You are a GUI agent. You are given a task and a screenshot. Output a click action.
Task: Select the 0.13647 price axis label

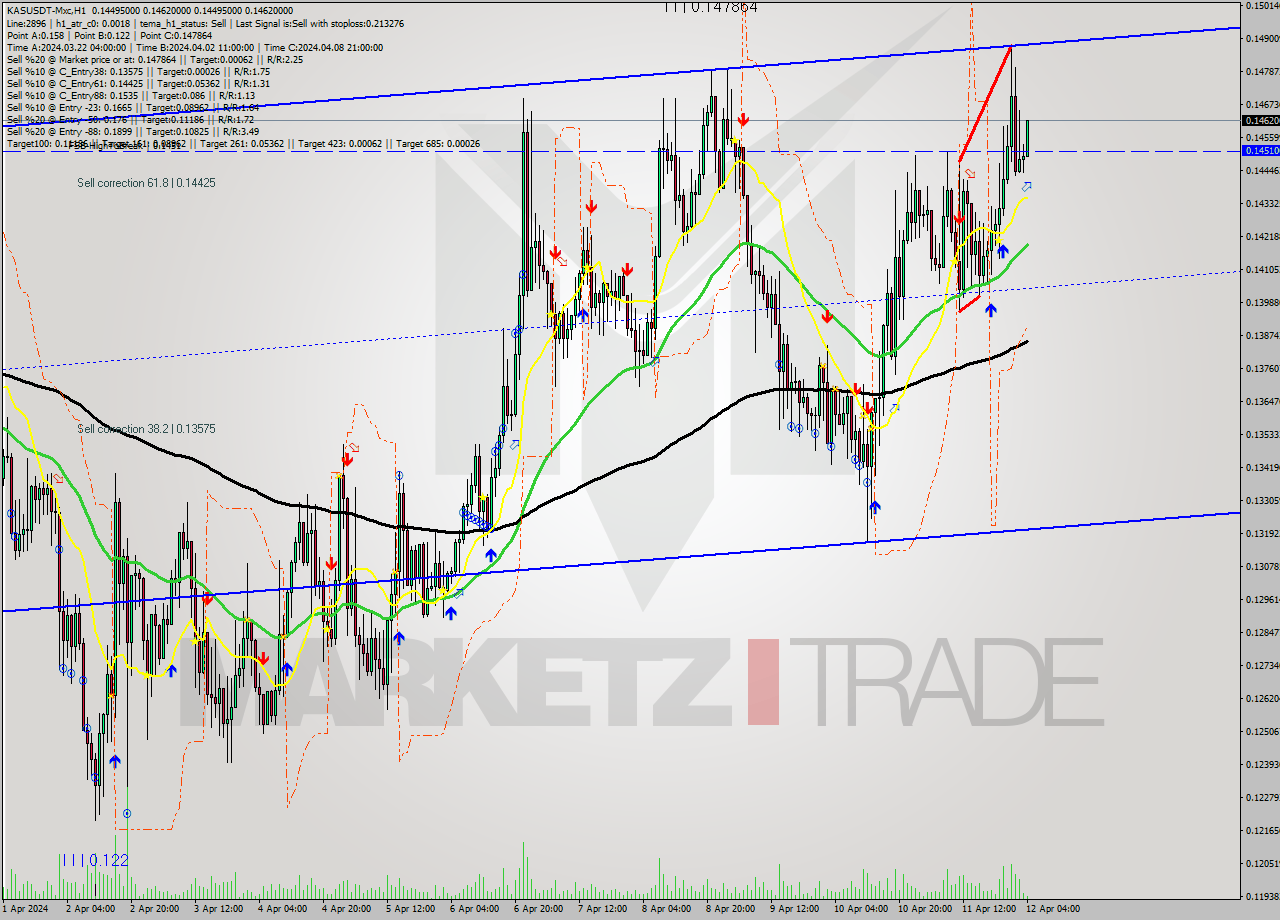tap(1263, 402)
